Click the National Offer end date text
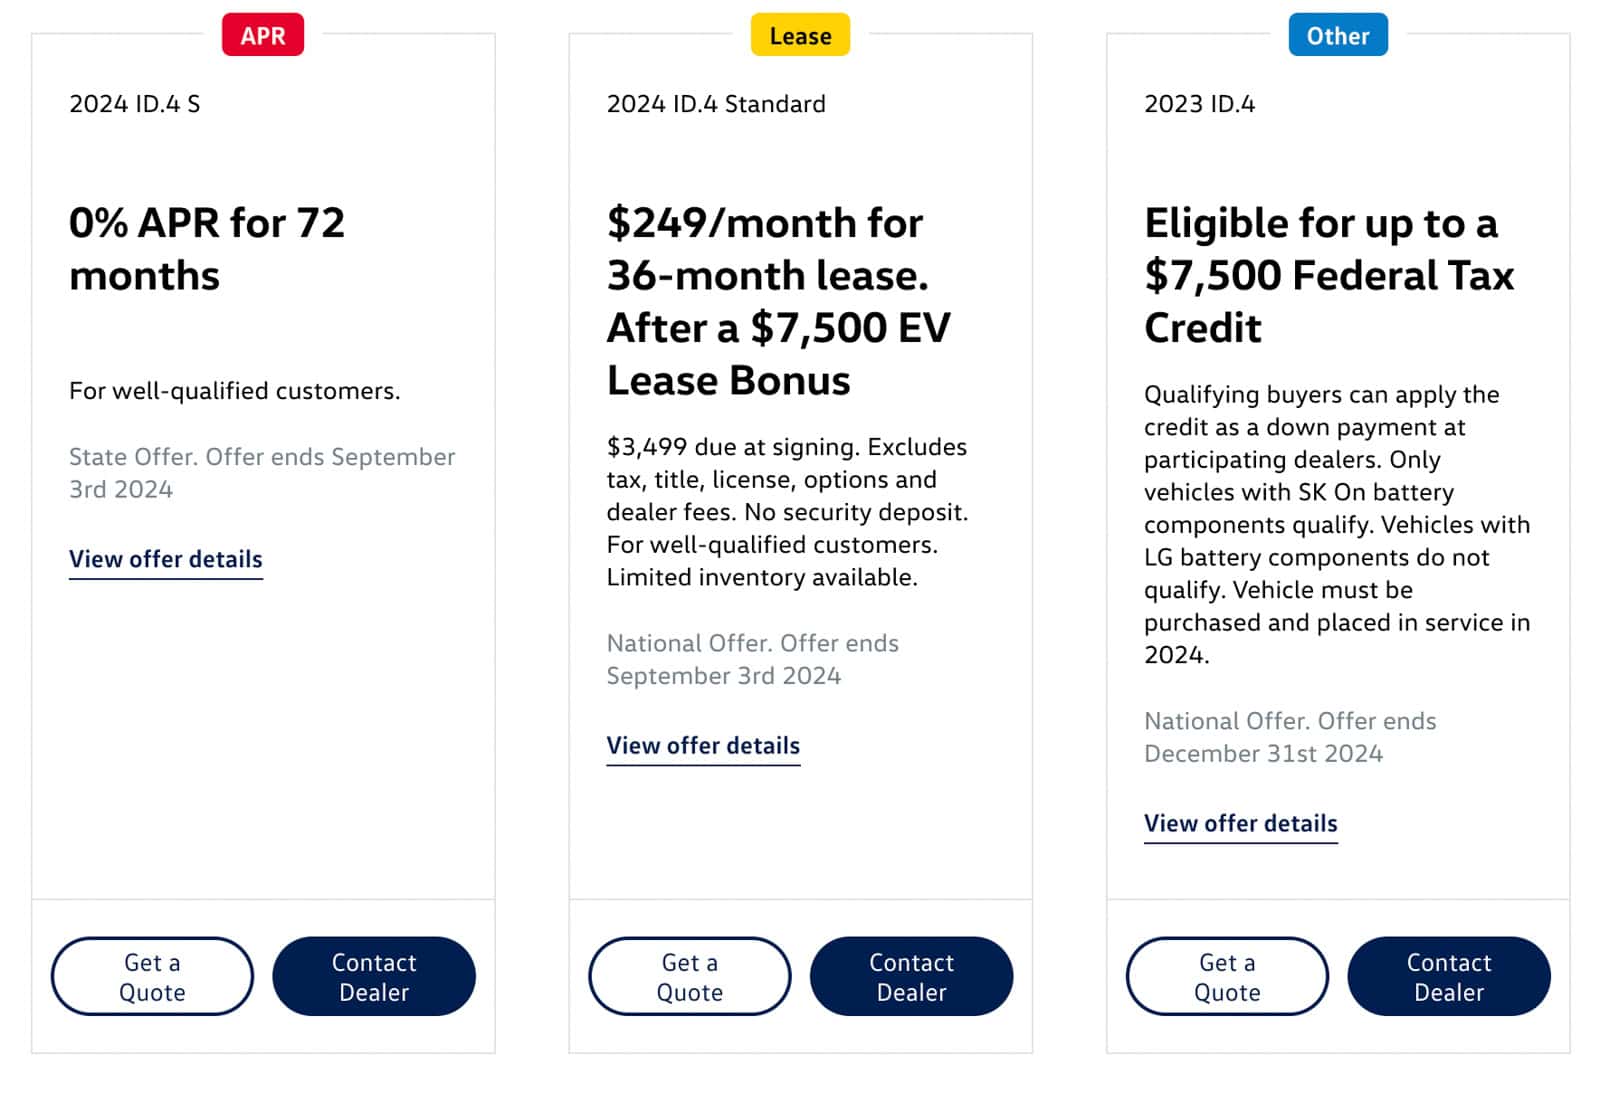1600x1093 pixels. 752,659
